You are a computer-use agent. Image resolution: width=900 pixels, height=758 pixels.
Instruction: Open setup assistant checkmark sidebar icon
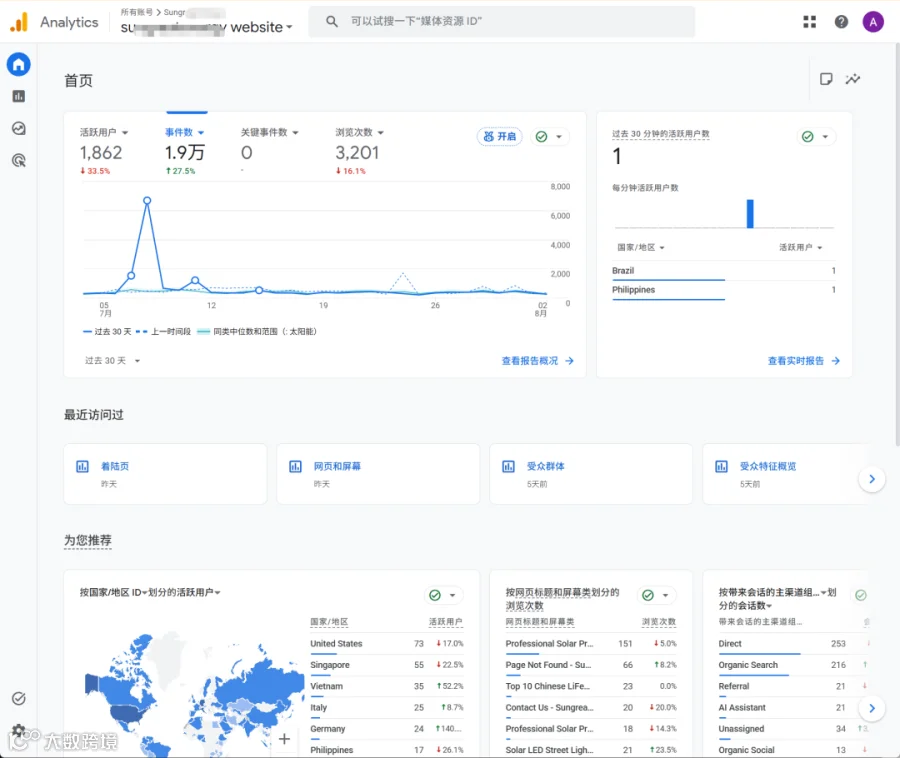[x=18, y=698]
